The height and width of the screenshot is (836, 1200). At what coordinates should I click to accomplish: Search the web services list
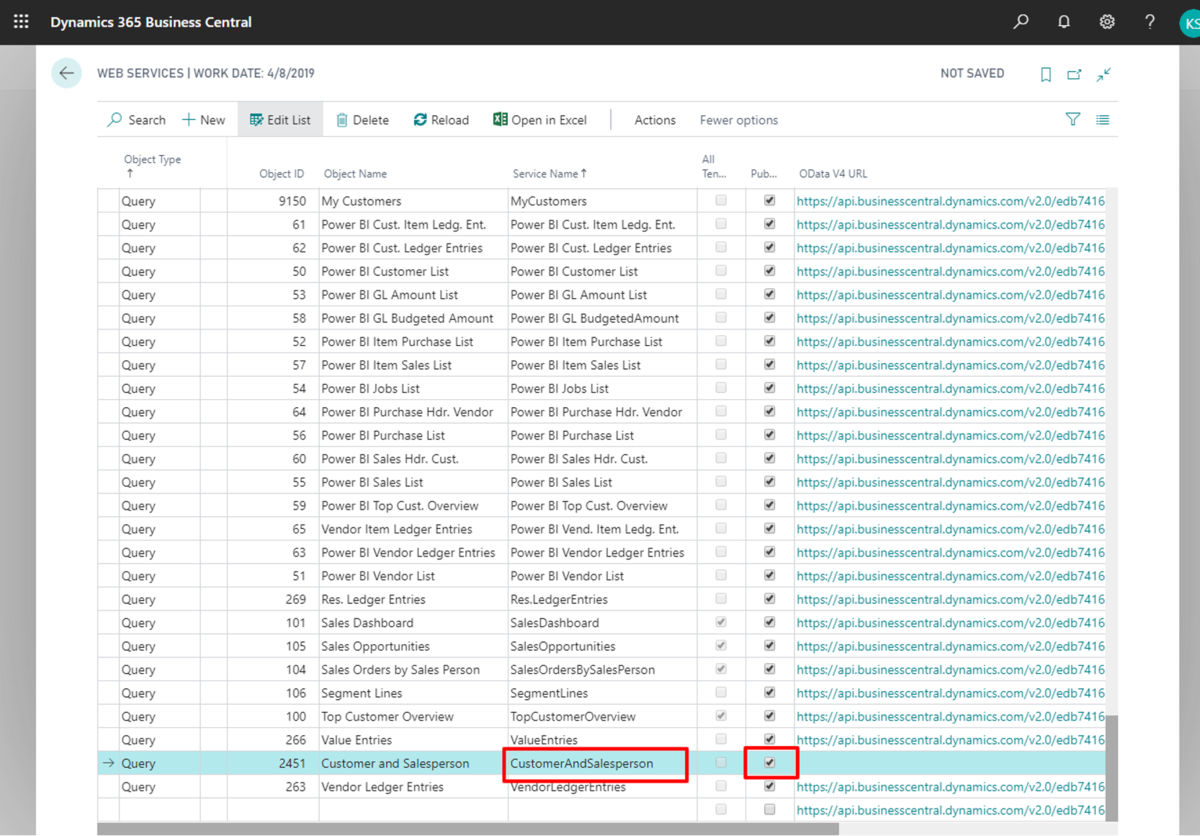tap(137, 120)
